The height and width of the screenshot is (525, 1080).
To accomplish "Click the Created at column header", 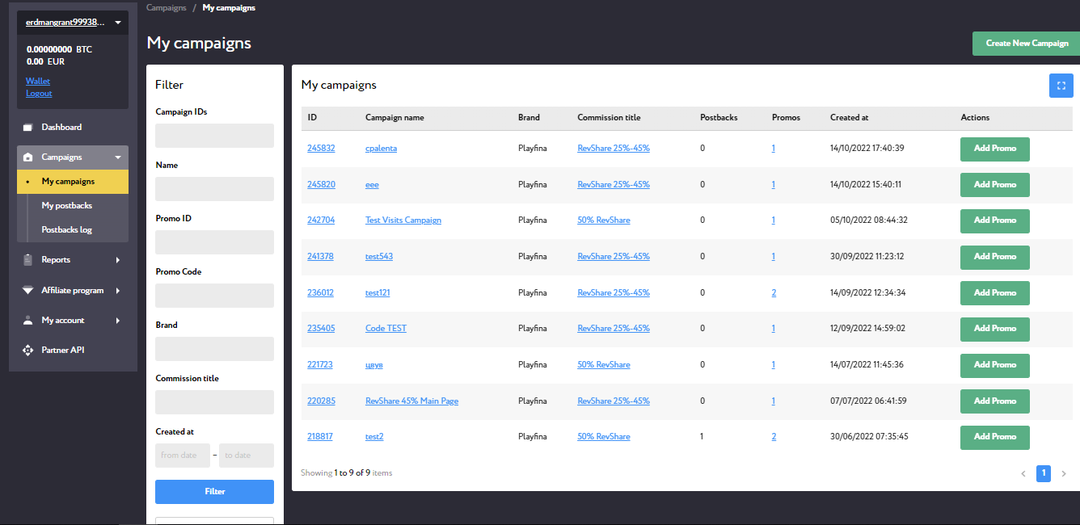I will 849,118.
